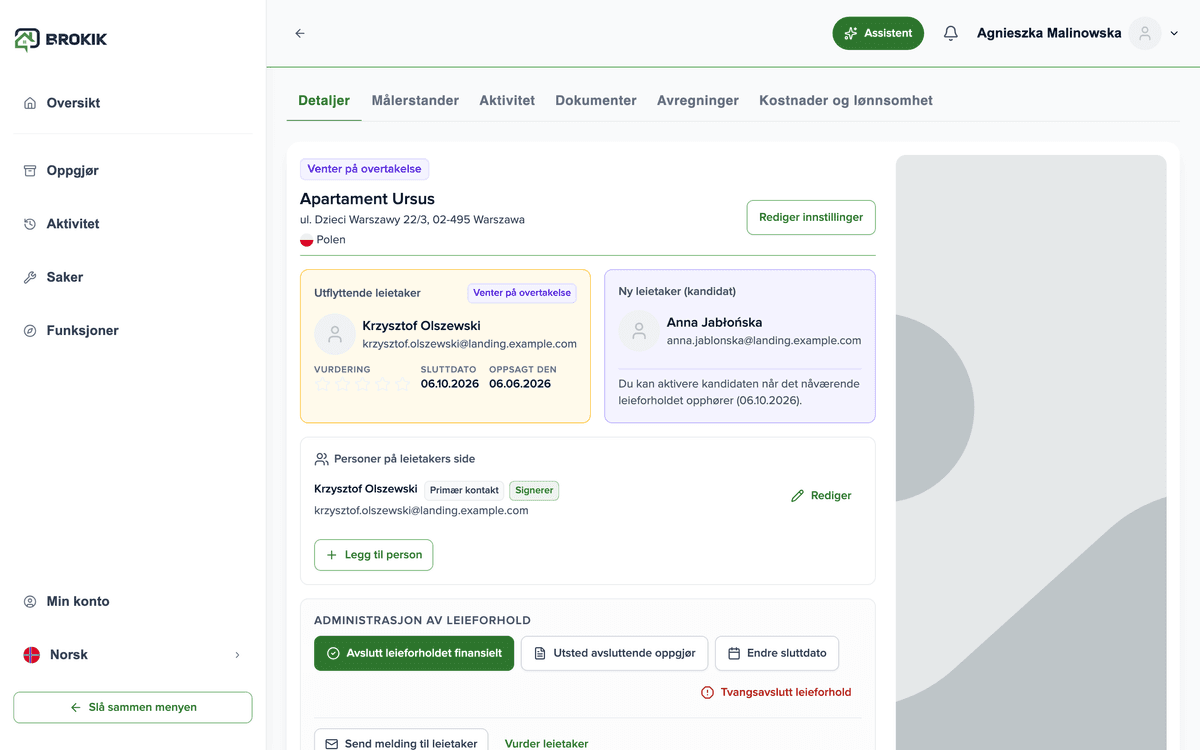Click the Signerer badge
The width and height of the screenshot is (1200, 750).
(534, 490)
